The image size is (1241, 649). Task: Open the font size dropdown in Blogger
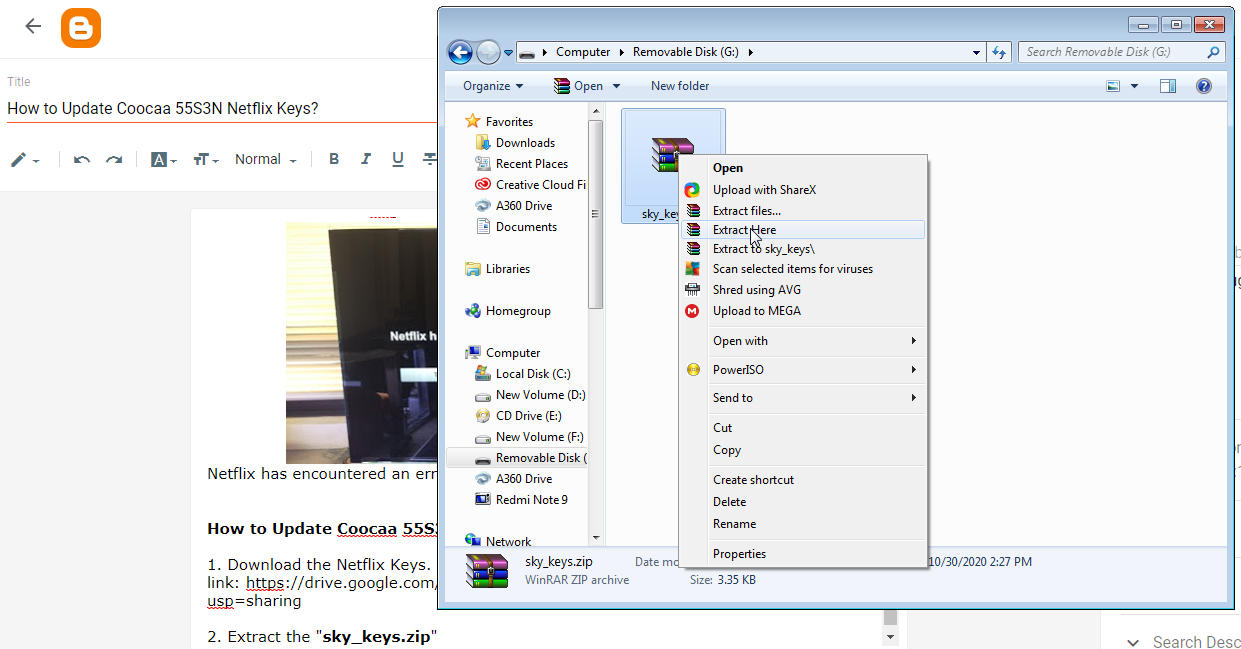[x=205, y=160]
